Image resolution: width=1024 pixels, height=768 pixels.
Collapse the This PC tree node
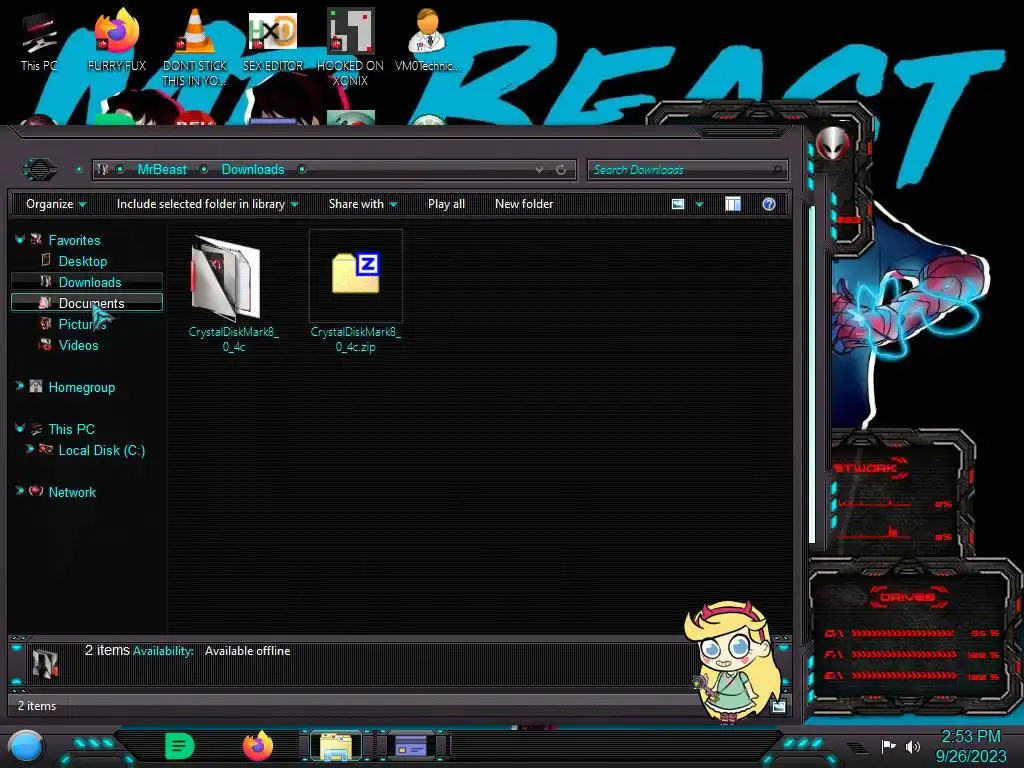coord(20,428)
